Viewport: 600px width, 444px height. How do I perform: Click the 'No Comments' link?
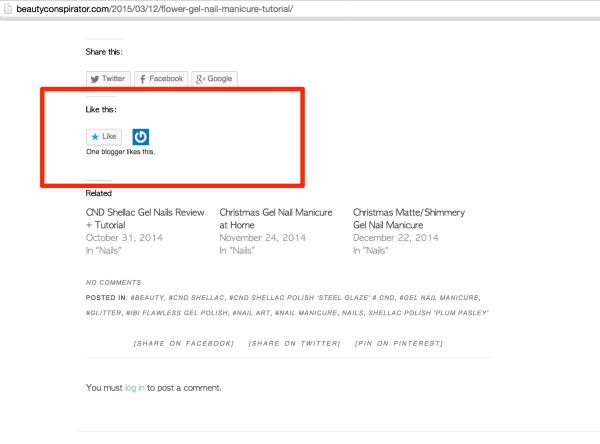[113, 283]
